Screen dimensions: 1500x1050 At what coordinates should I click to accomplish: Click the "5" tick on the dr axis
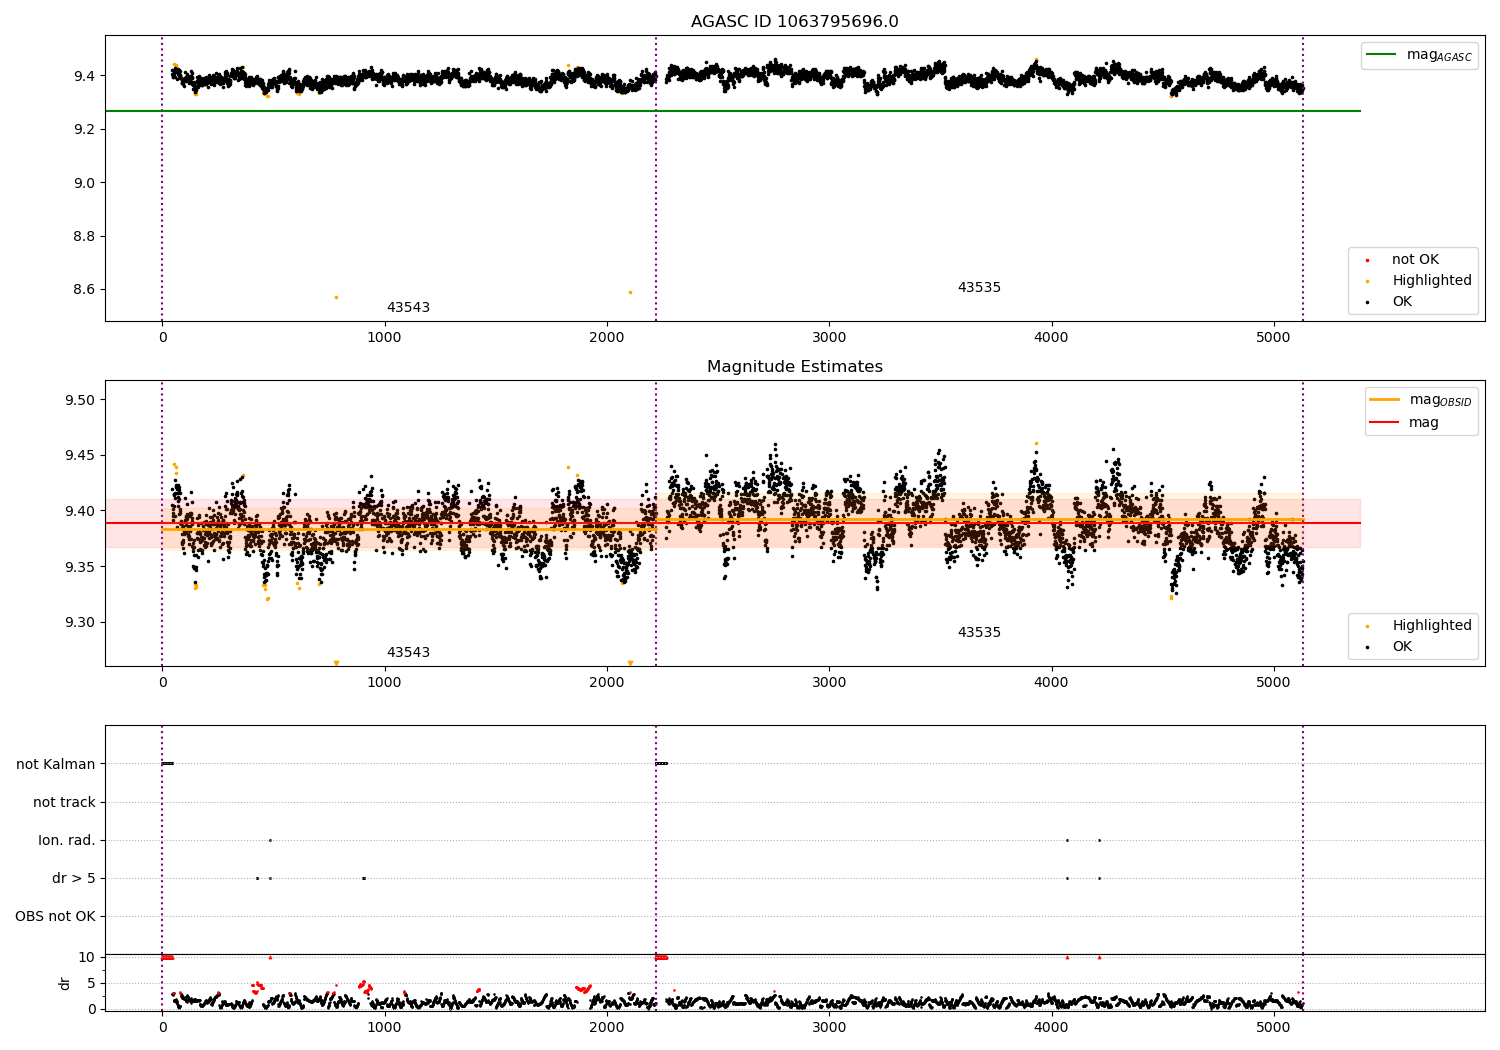pyautogui.click(x=91, y=984)
